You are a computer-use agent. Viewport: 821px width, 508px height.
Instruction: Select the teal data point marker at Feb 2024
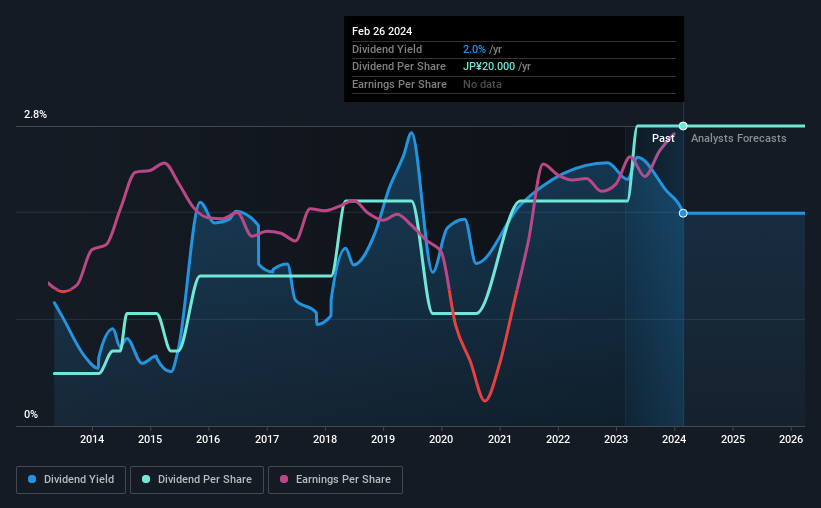683,126
